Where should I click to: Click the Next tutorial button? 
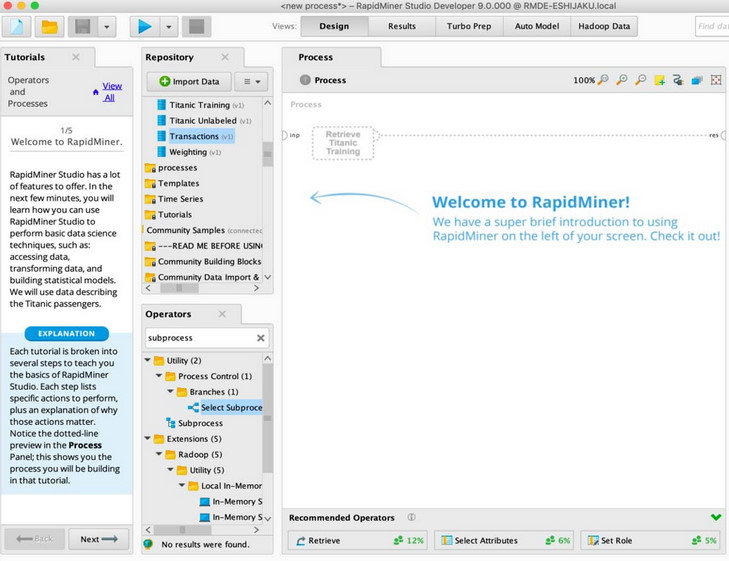click(x=99, y=539)
